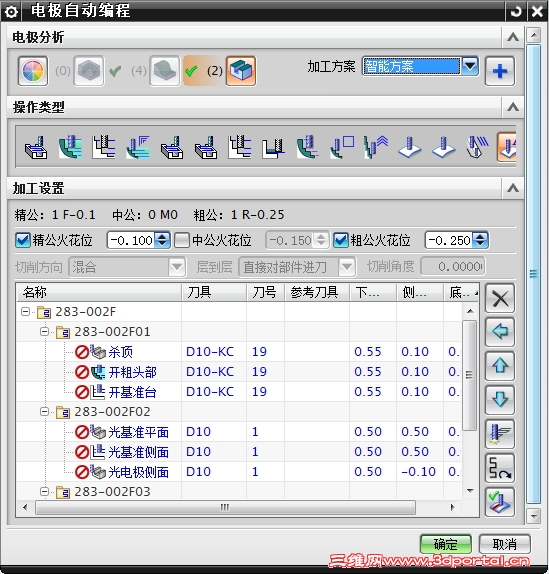Collapse the 283-002F02 tree node
549x574 pixels.
point(45,412)
